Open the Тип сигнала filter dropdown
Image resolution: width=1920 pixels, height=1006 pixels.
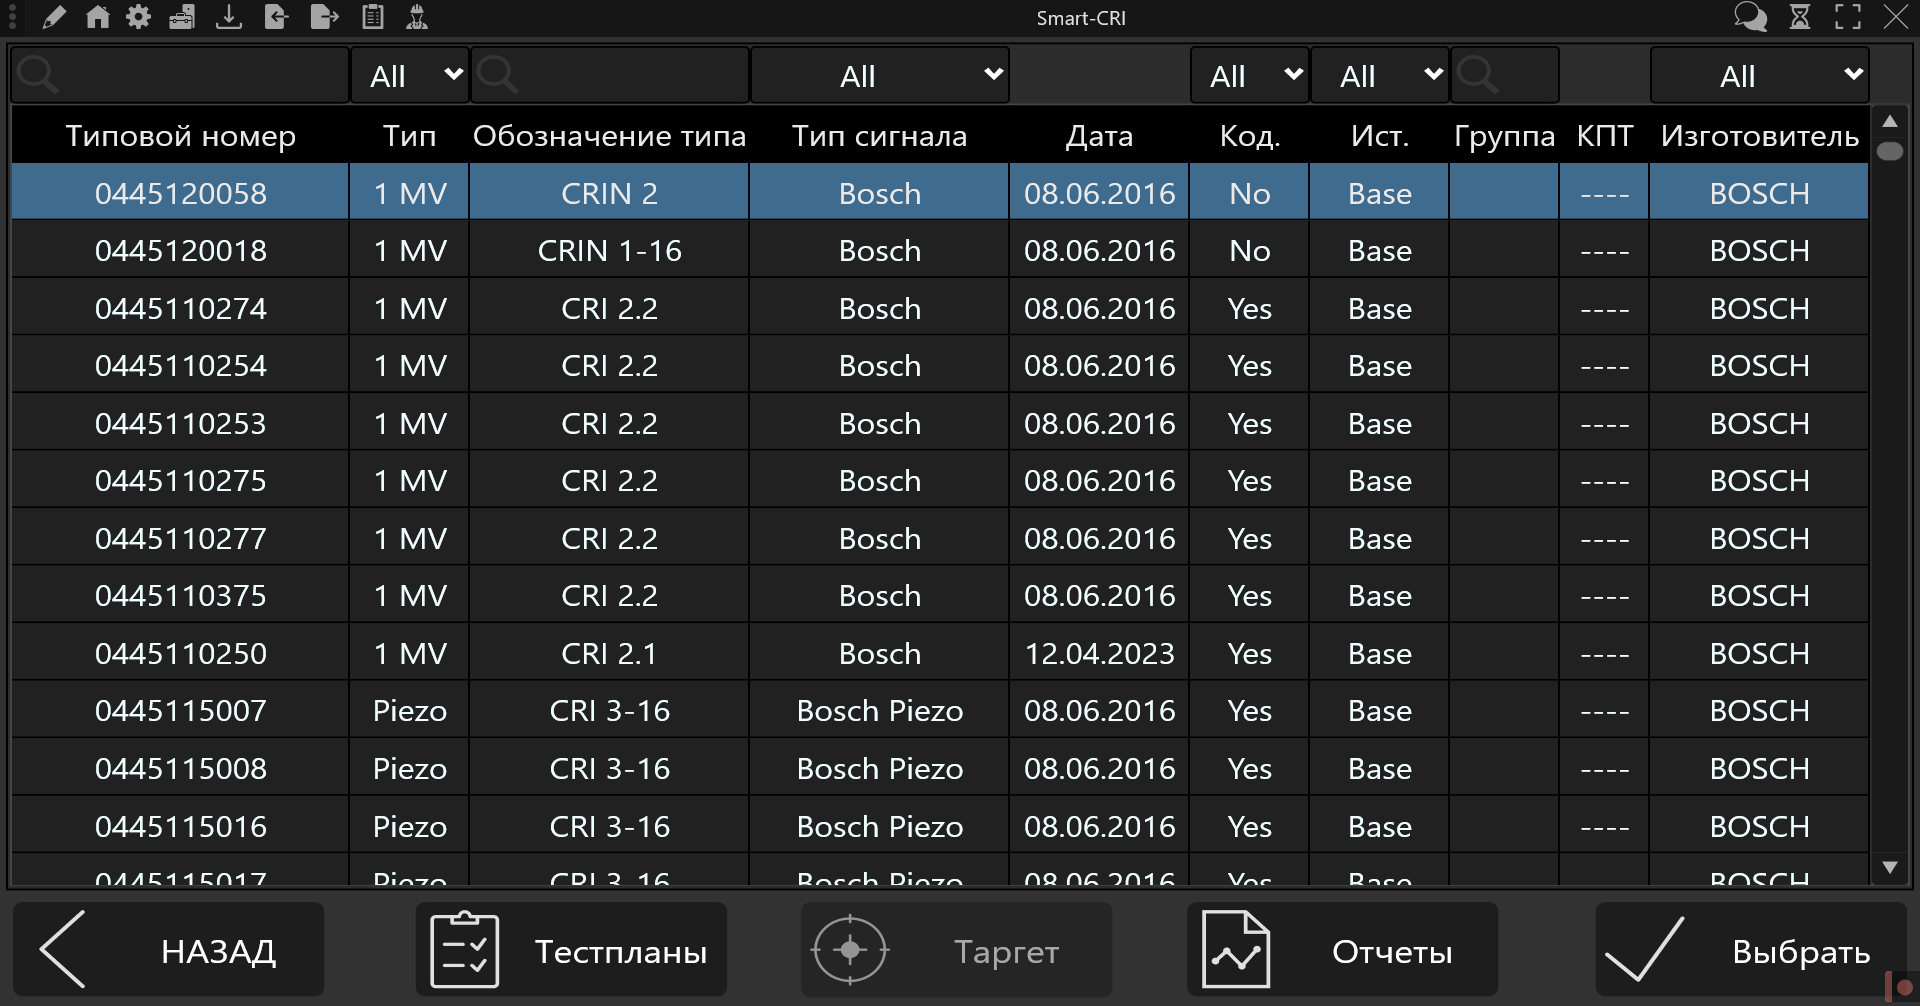coord(880,76)
